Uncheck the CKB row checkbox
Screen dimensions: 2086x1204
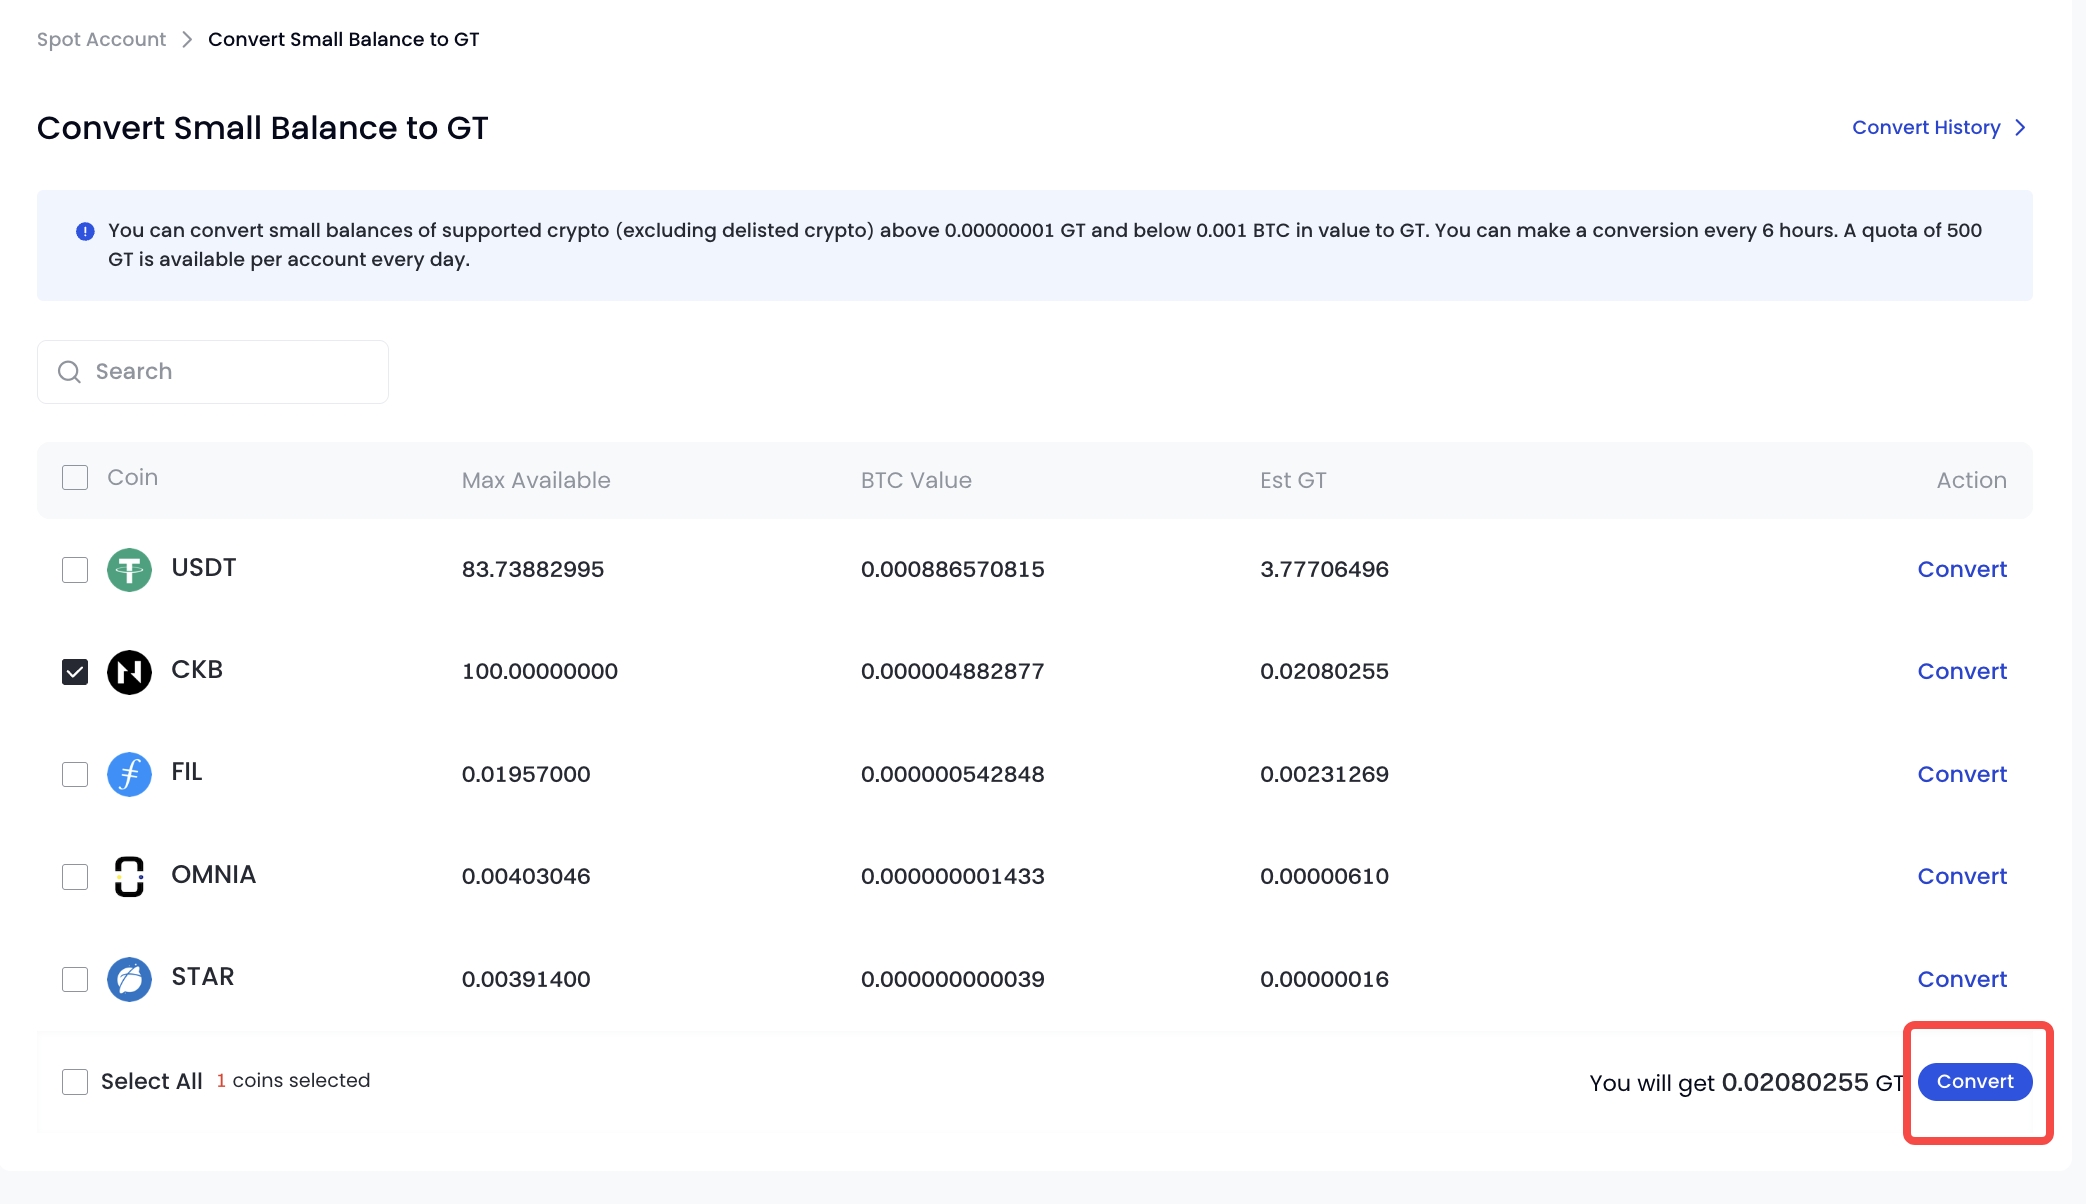(x=75, y=672)
